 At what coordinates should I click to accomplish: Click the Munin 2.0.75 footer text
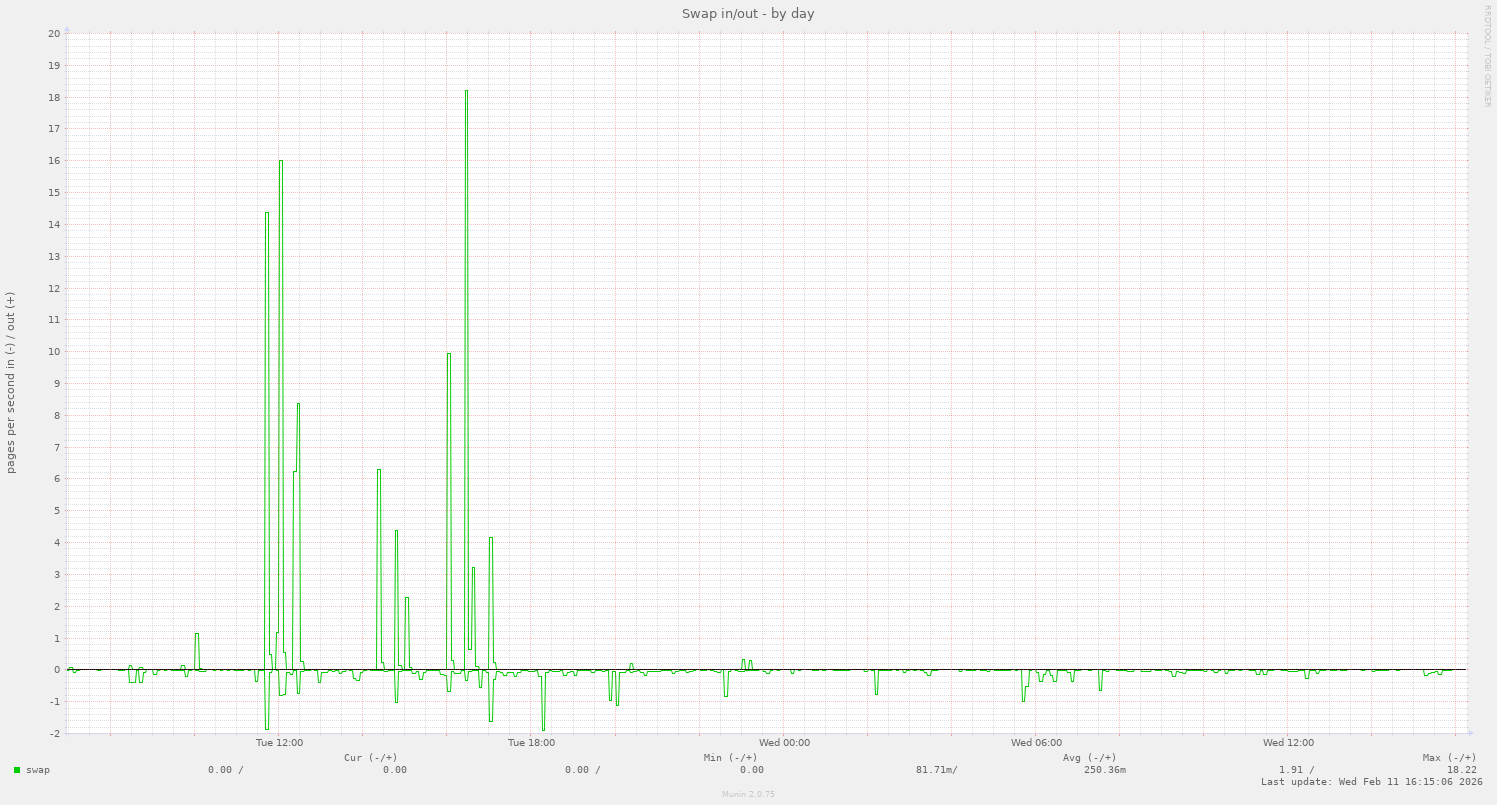[748, 794]
